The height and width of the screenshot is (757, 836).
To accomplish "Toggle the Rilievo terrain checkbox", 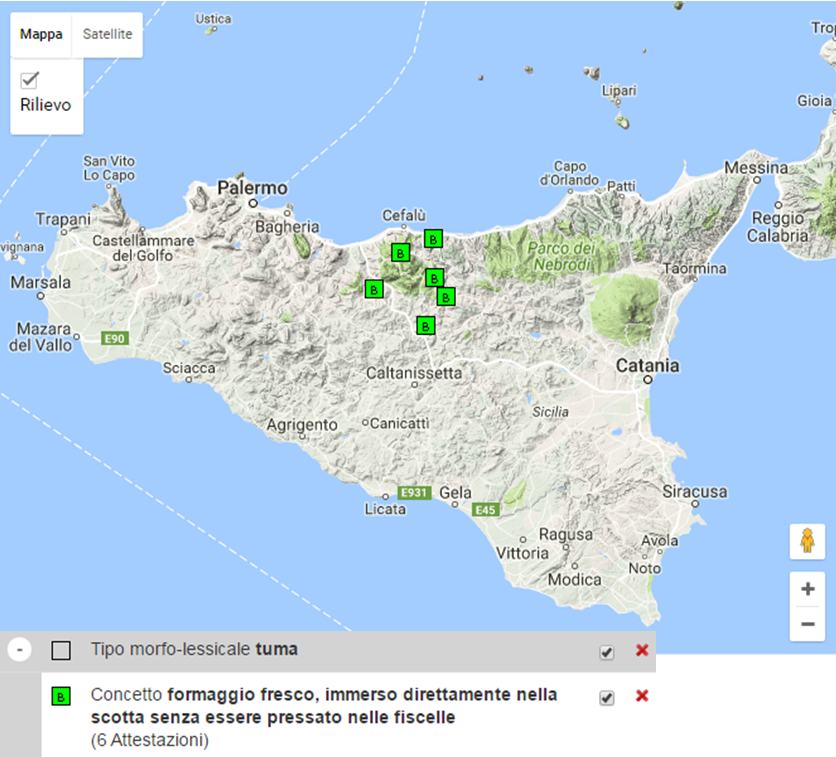I will (x=30, y=81).
